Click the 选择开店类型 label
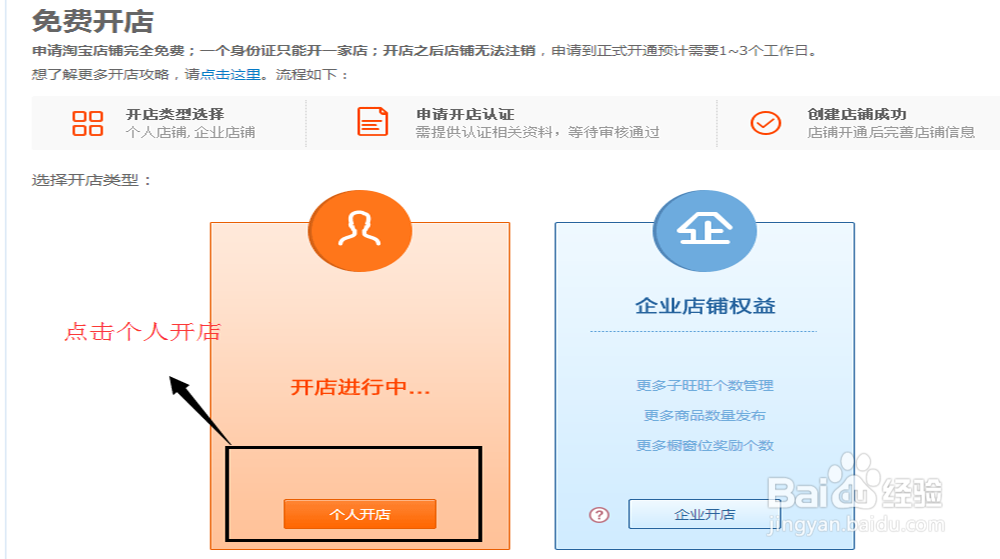The image size is (1000, 559). (91, 180)
